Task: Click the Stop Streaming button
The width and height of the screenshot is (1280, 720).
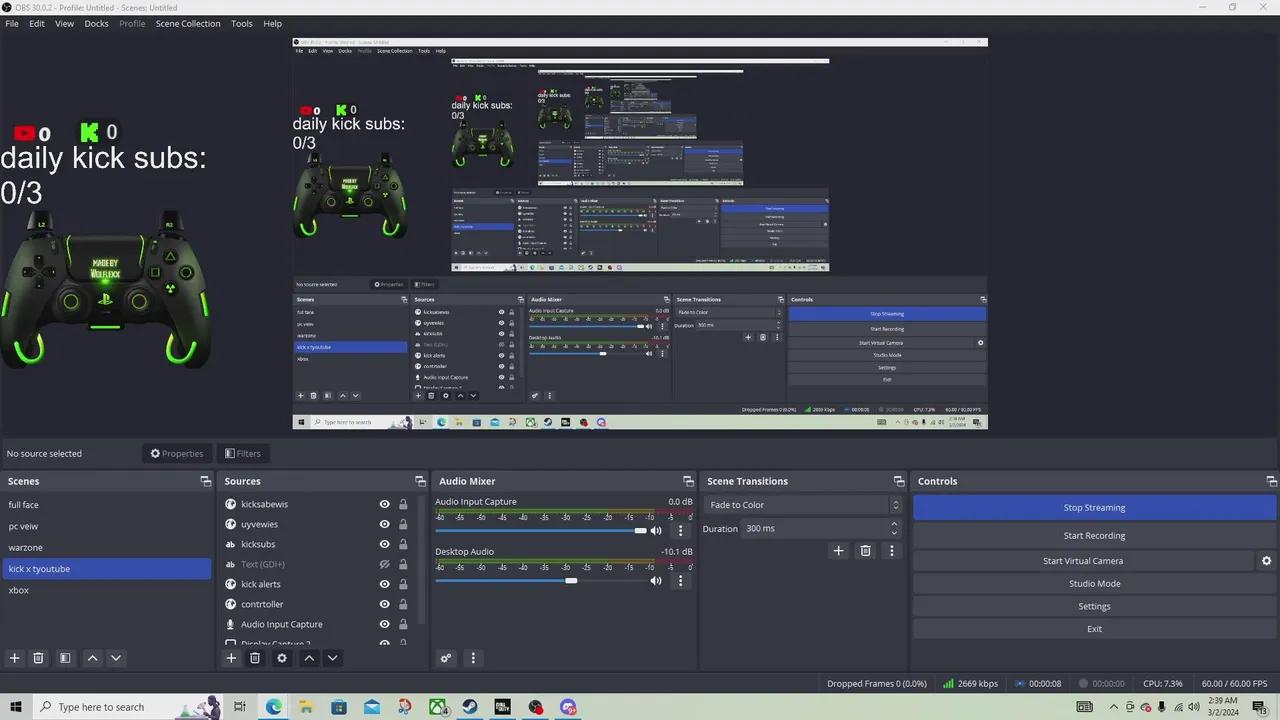Action: [x=1094, y=508]
